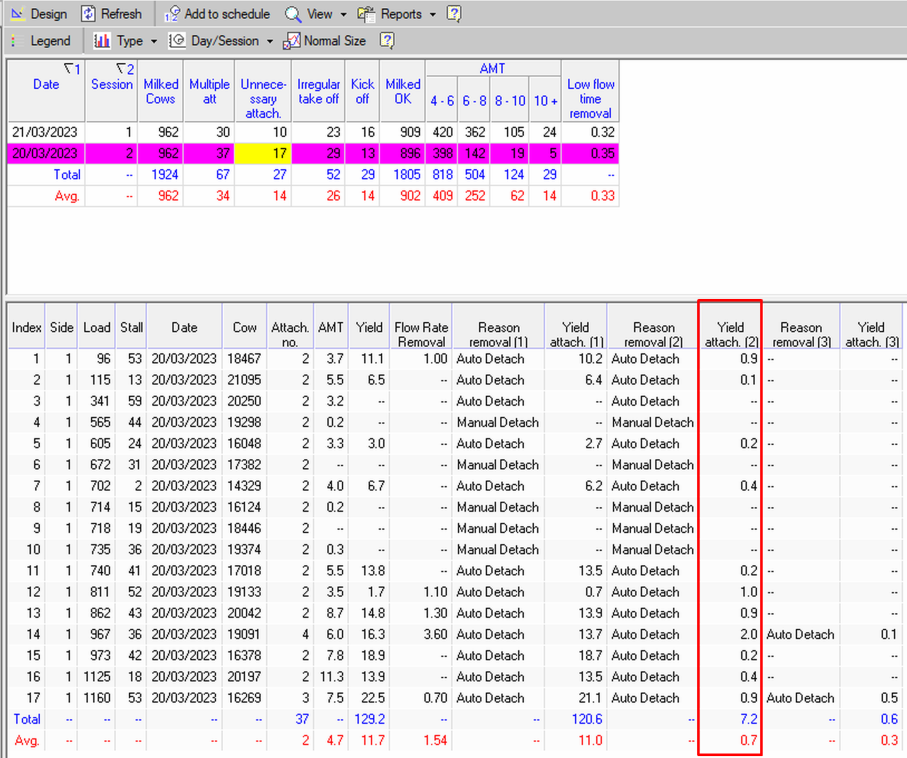Open the Day/Session dropdown arrow
The width and height of the screenshot is (907, 758).
point(270,42)
